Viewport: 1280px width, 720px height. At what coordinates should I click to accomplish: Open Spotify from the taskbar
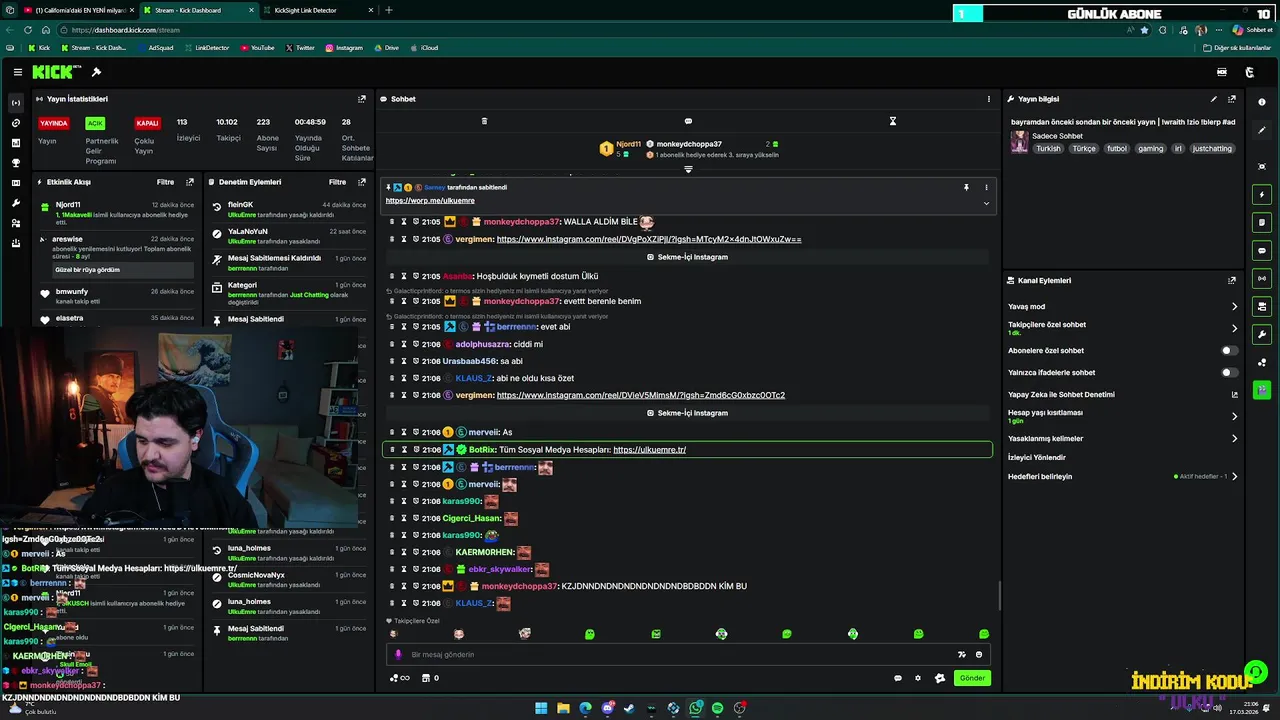tap(717, 708)
